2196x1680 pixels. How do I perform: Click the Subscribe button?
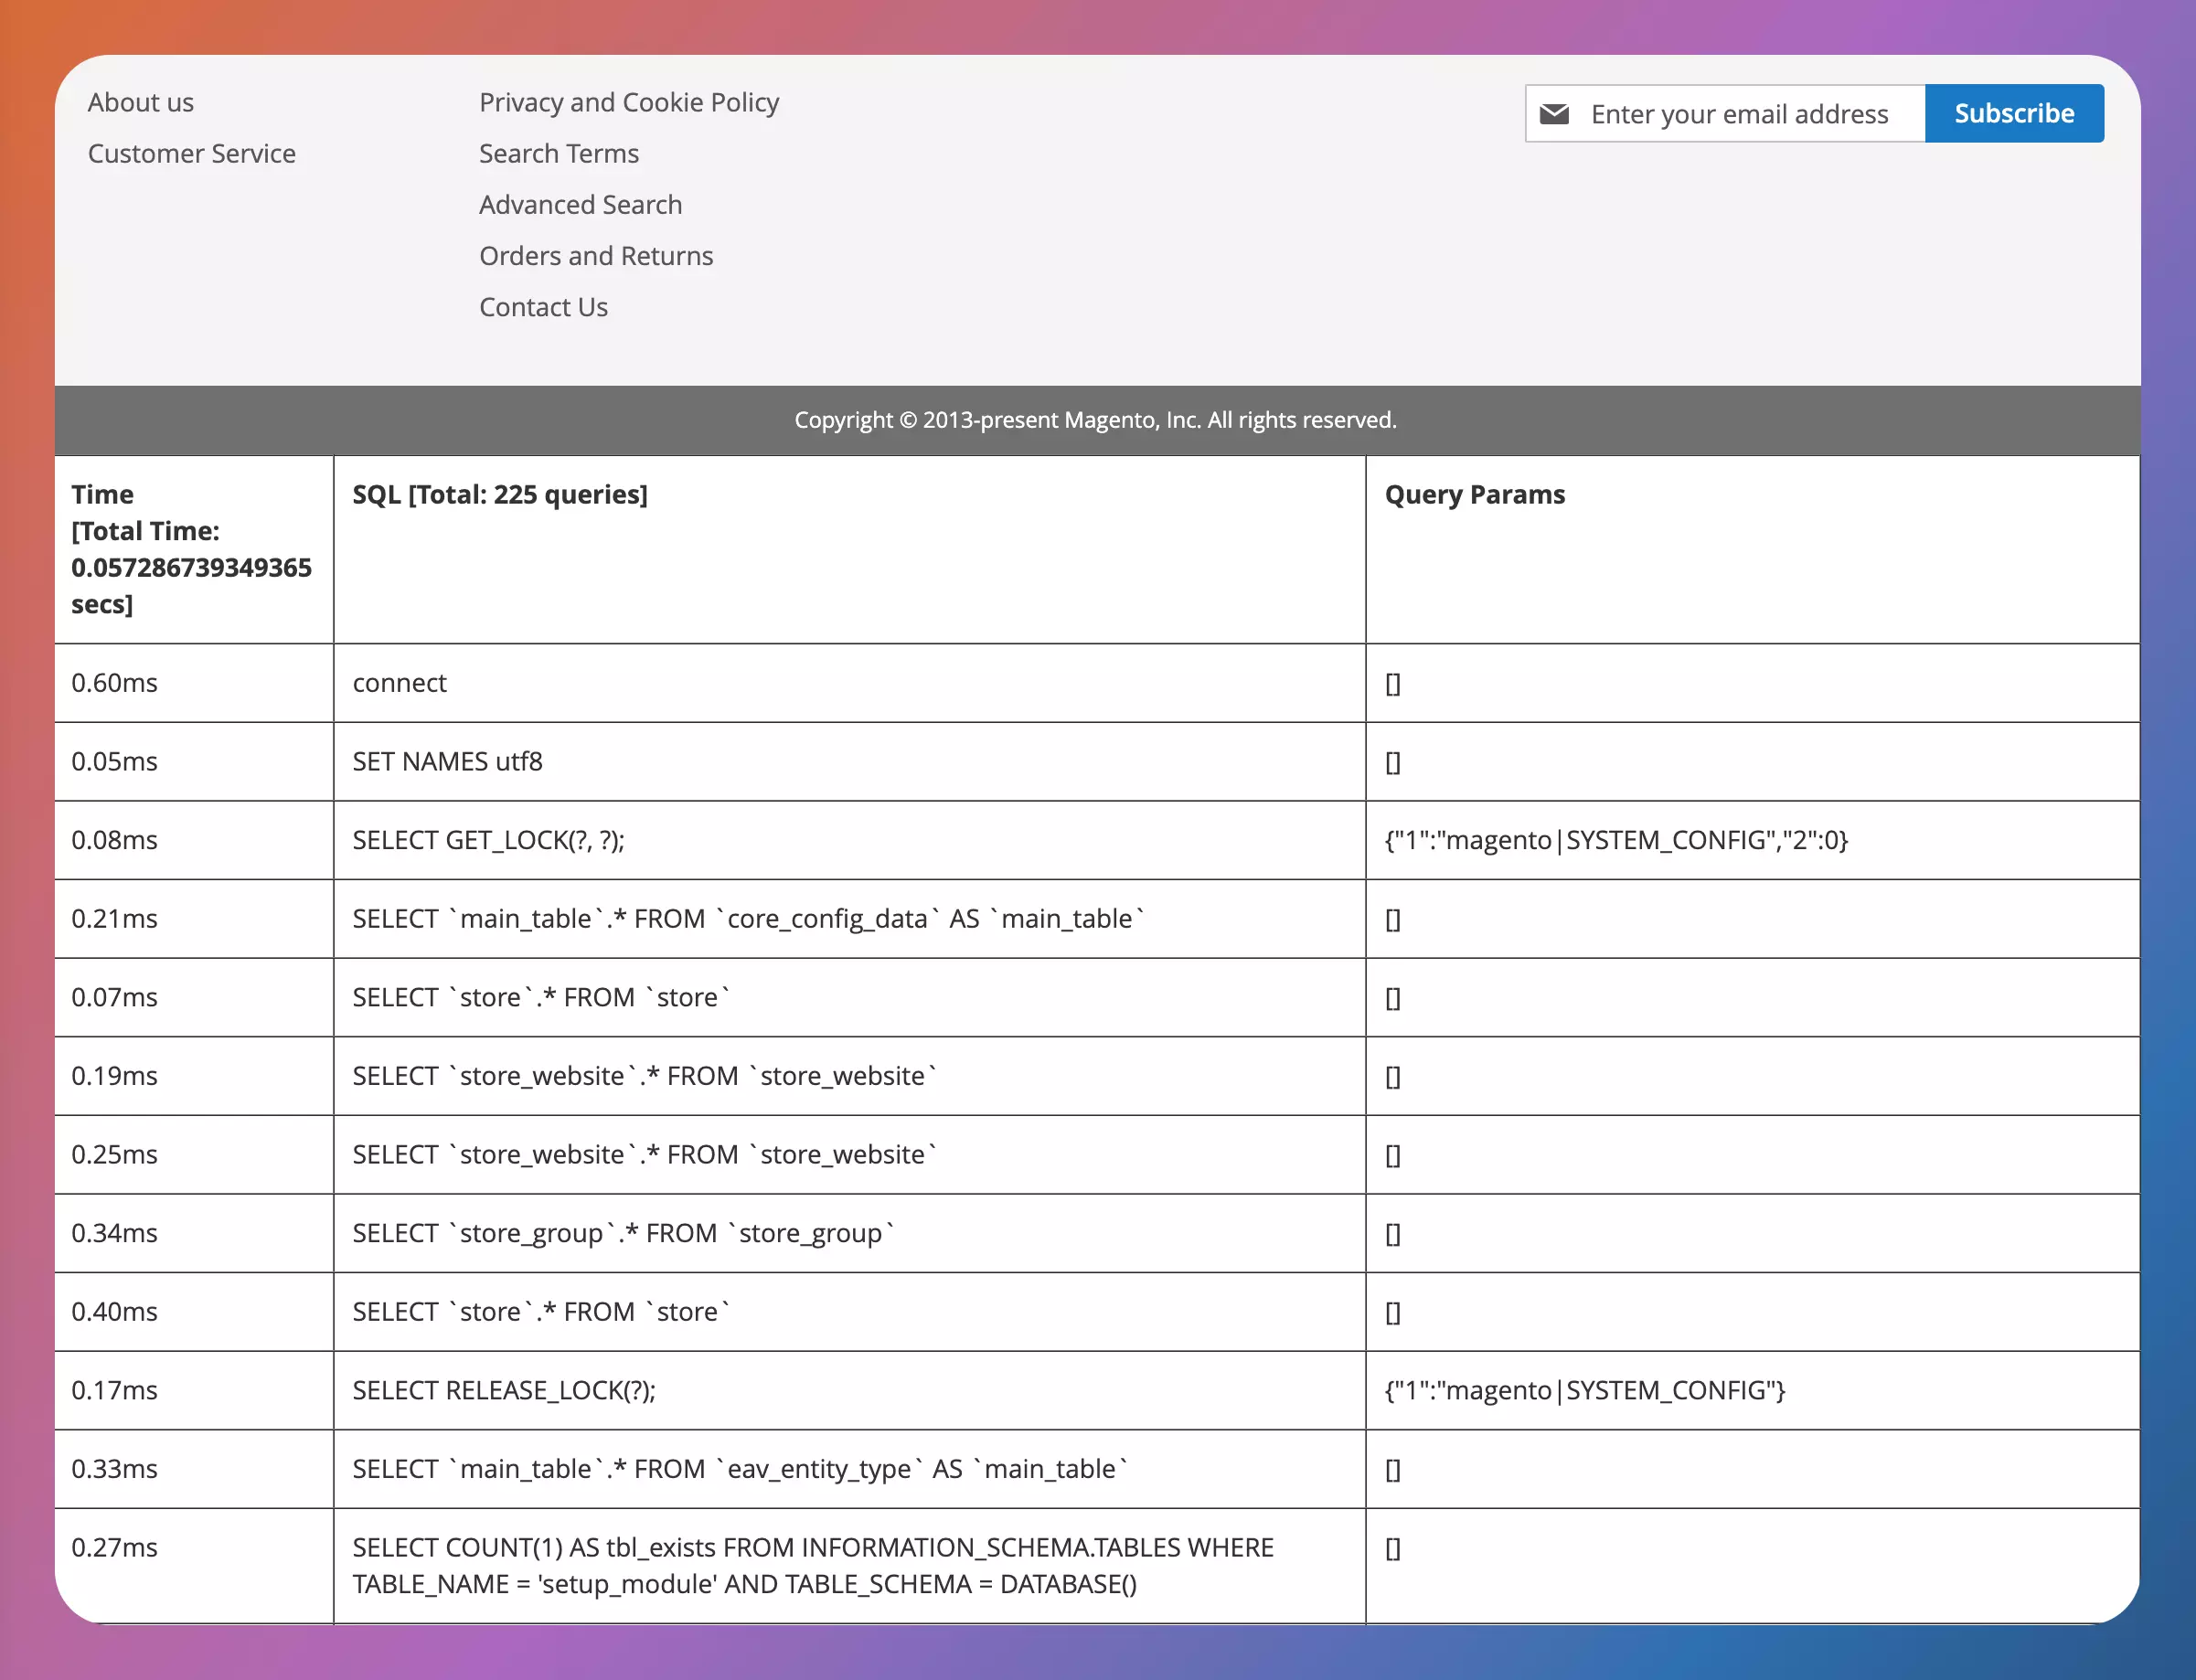click(x=2014, y=114)
